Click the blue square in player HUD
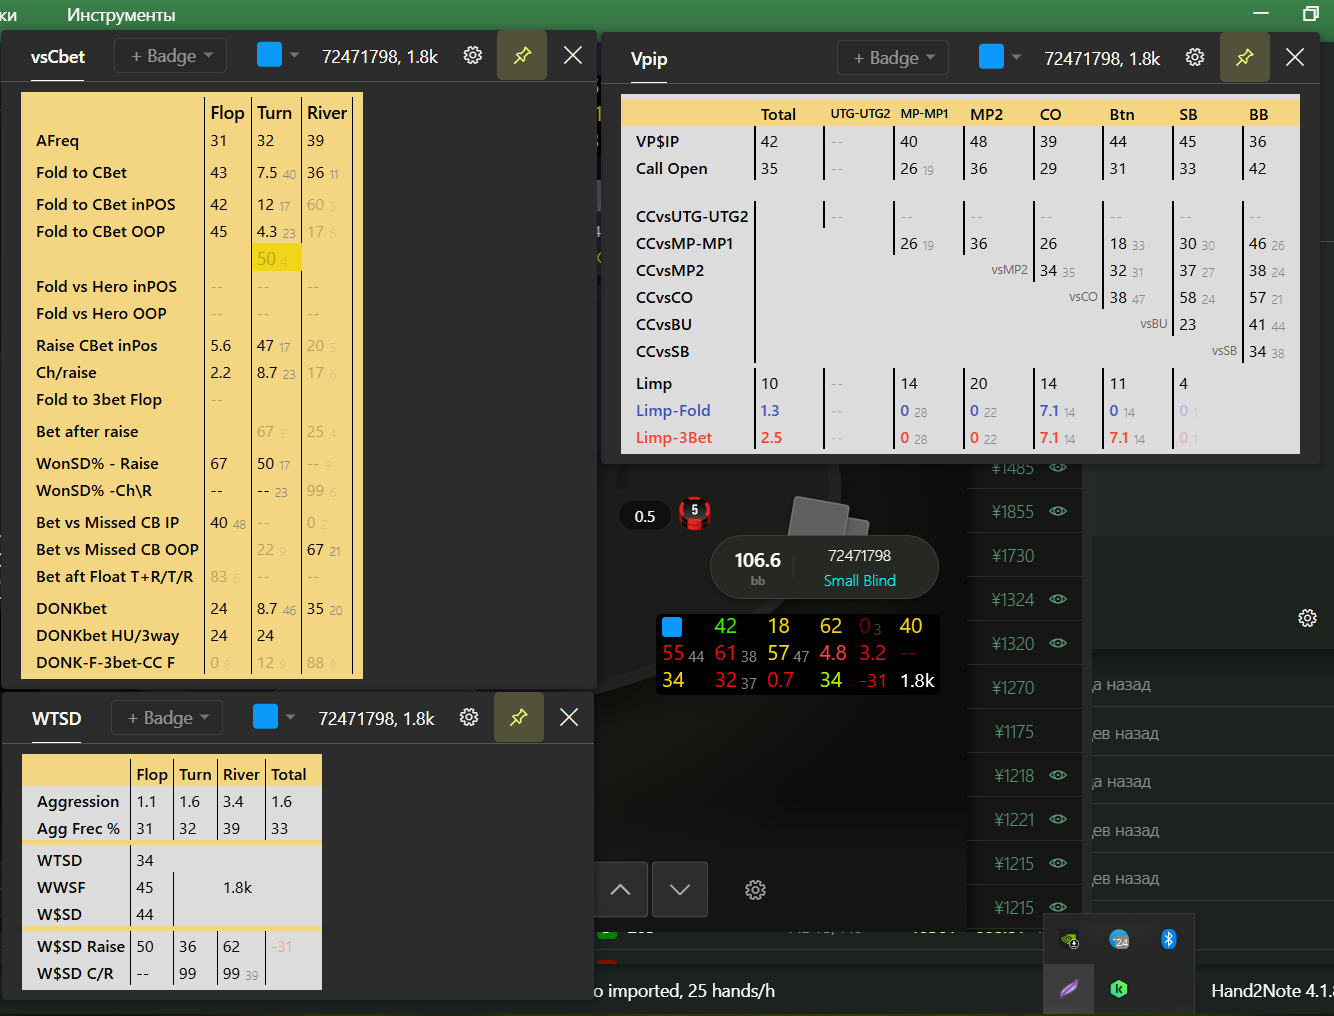This screenshot has width=1334, height=1016. [672, 627]
